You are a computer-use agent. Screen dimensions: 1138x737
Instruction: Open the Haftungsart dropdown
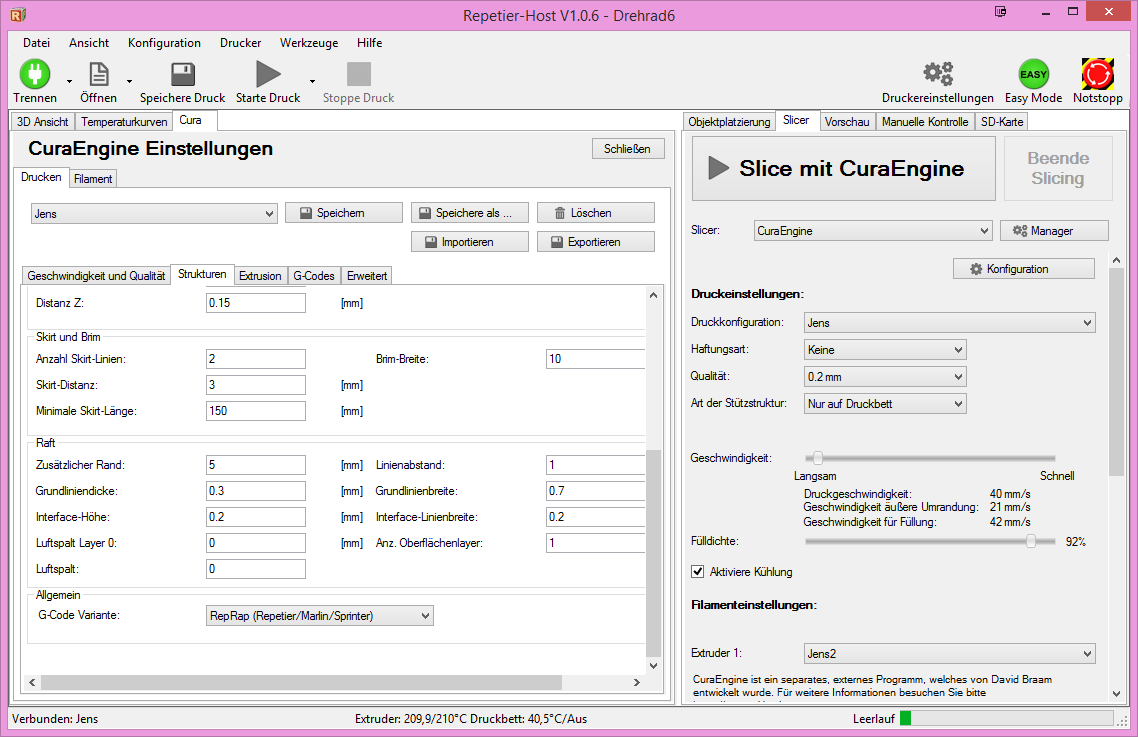coord(885,350)
